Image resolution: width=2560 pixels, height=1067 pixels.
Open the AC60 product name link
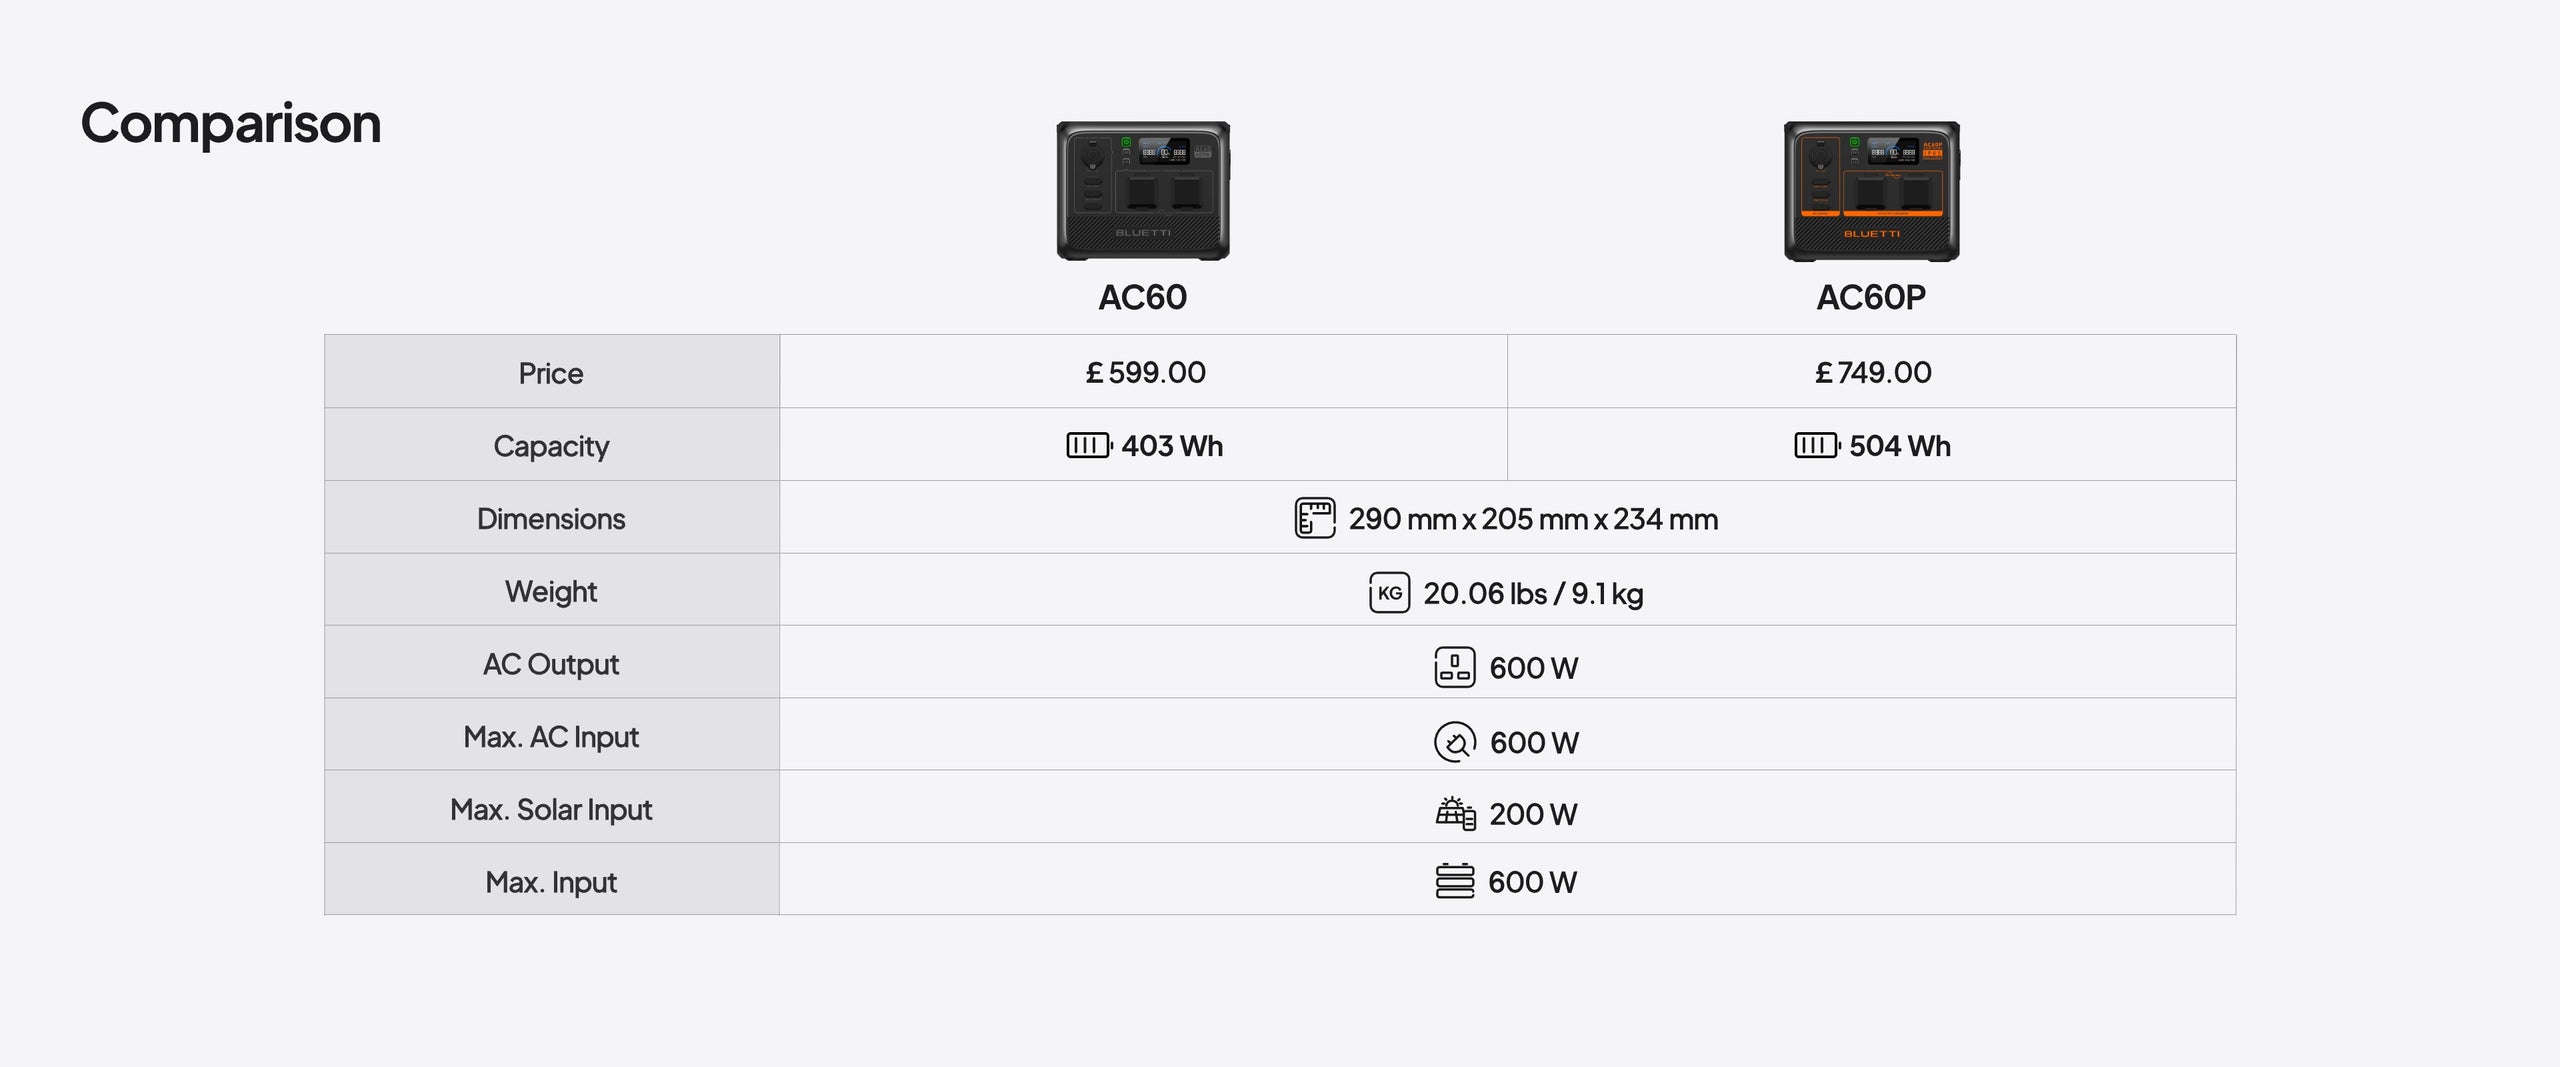[1143, 297]
